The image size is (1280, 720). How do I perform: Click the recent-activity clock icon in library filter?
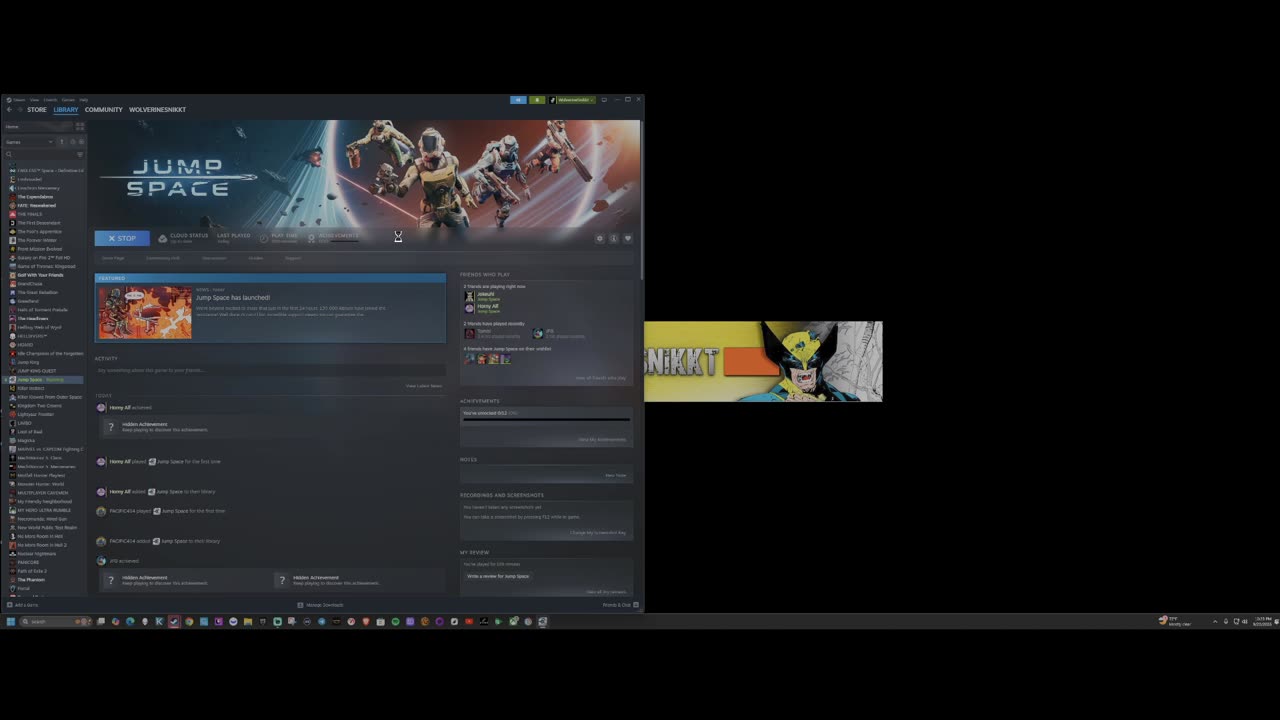tap(73, 142)
